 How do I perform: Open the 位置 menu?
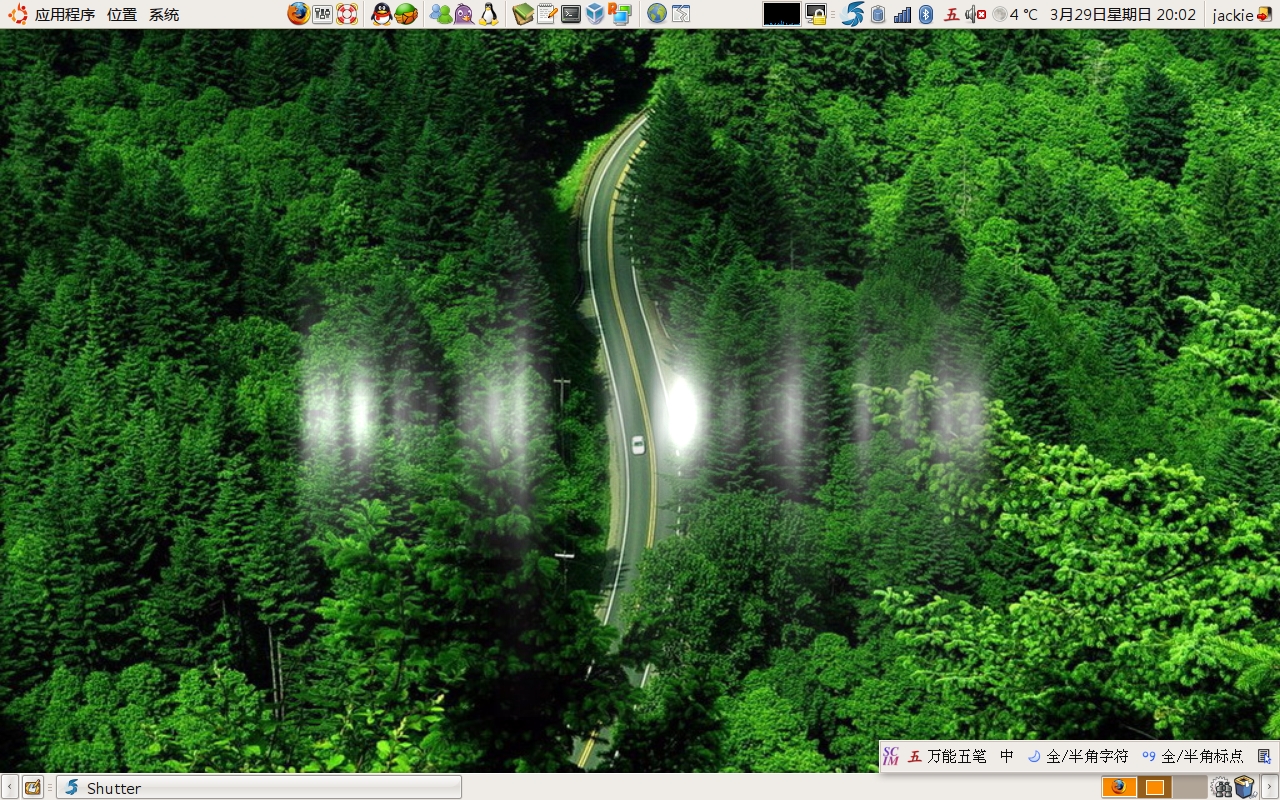pos(122,15)
